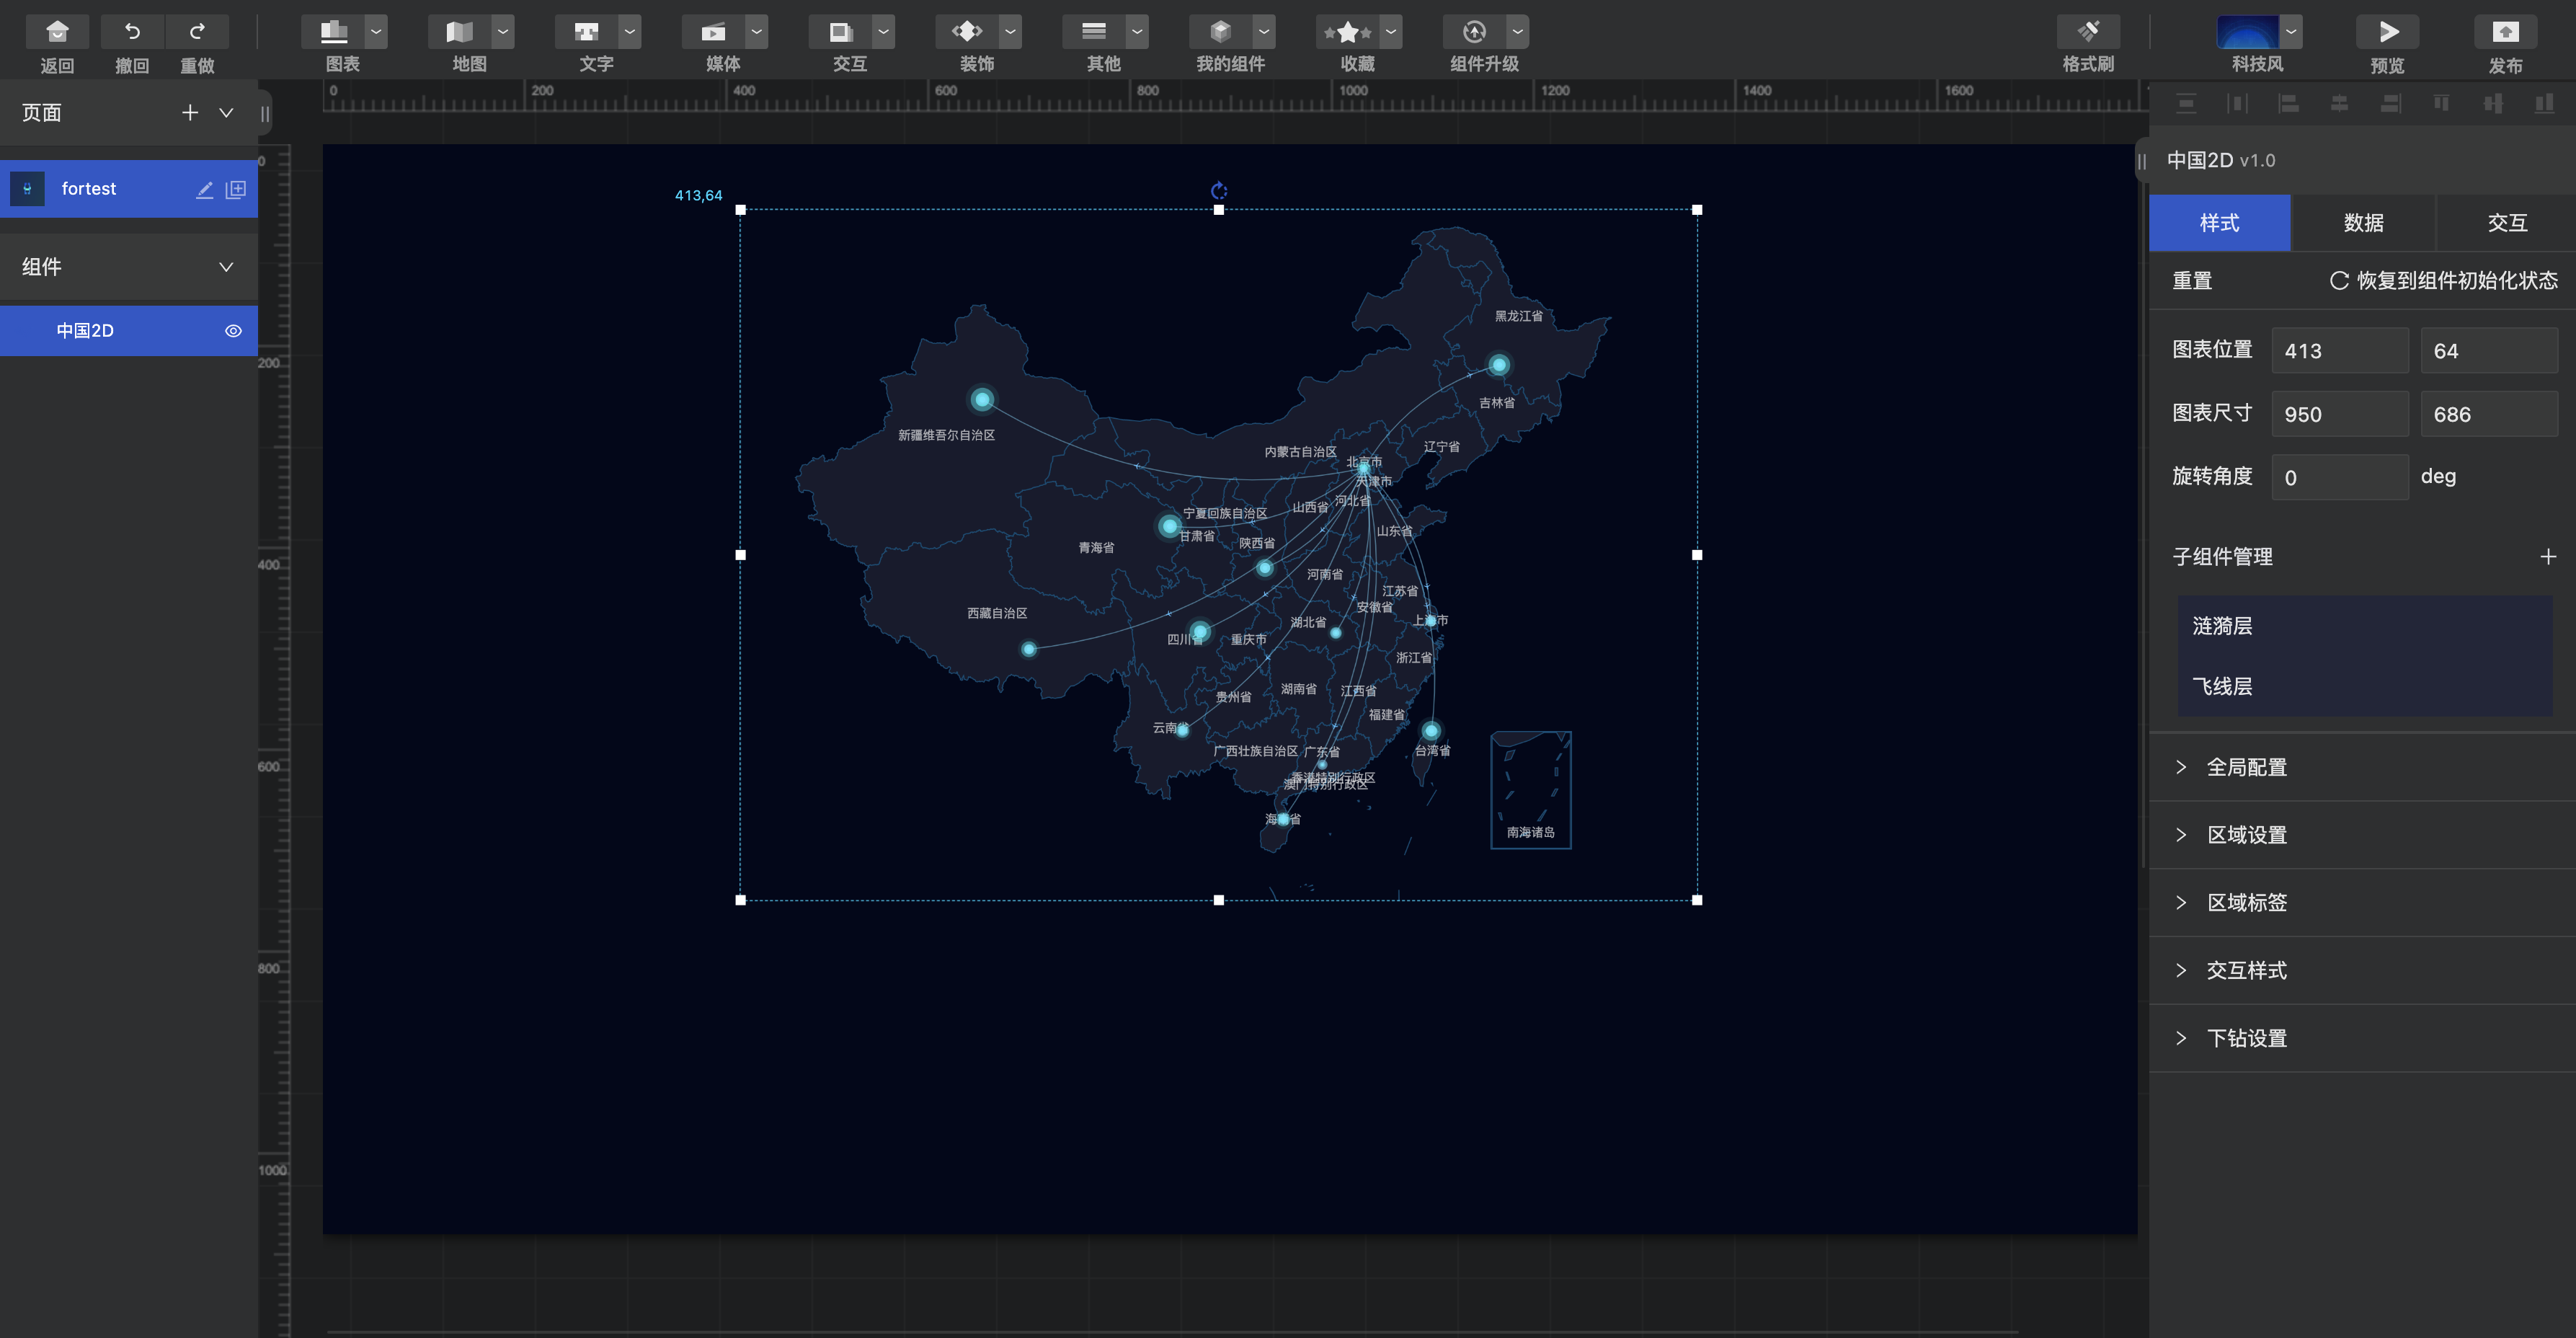Viewport: 2576px width, 1338px height.
Task: Activate the 格式刷 format painter
Action: click(x=2089, y=32)
